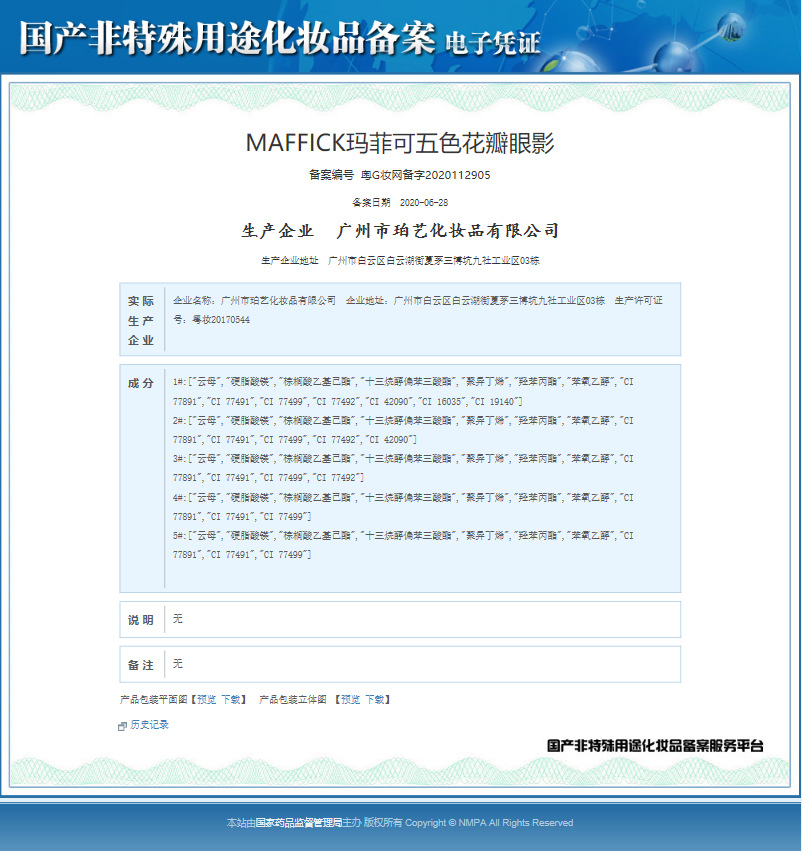Image resolution: width=802 pixels, height=851 pixels.
Task: Click the 国产非特殊用途化妆品备案 header banner title
Action: click(x=227, y=36)
